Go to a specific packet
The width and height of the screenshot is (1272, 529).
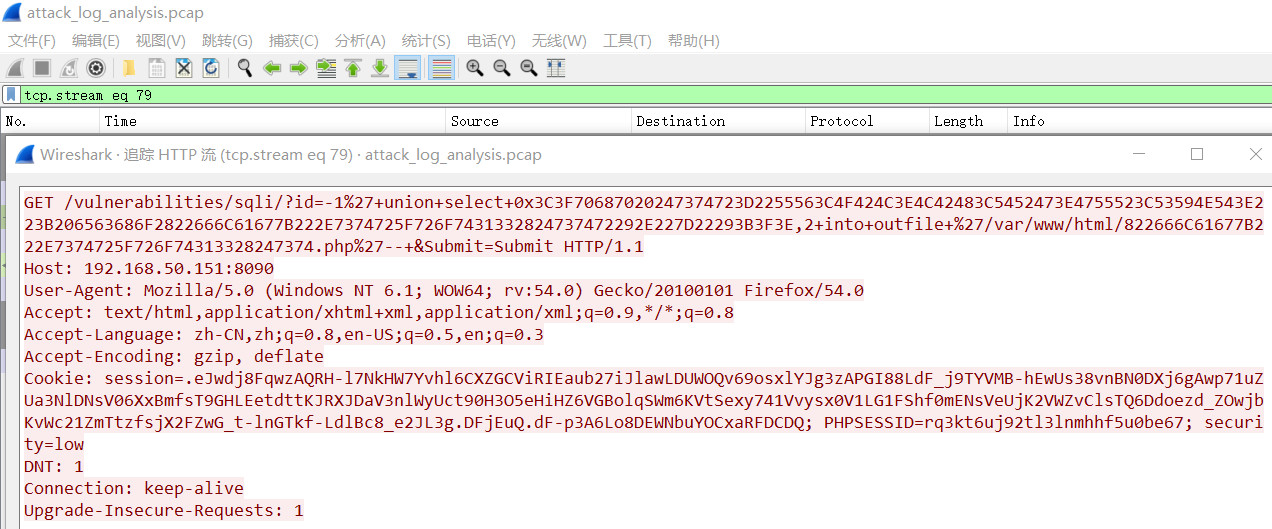point(326,68)
